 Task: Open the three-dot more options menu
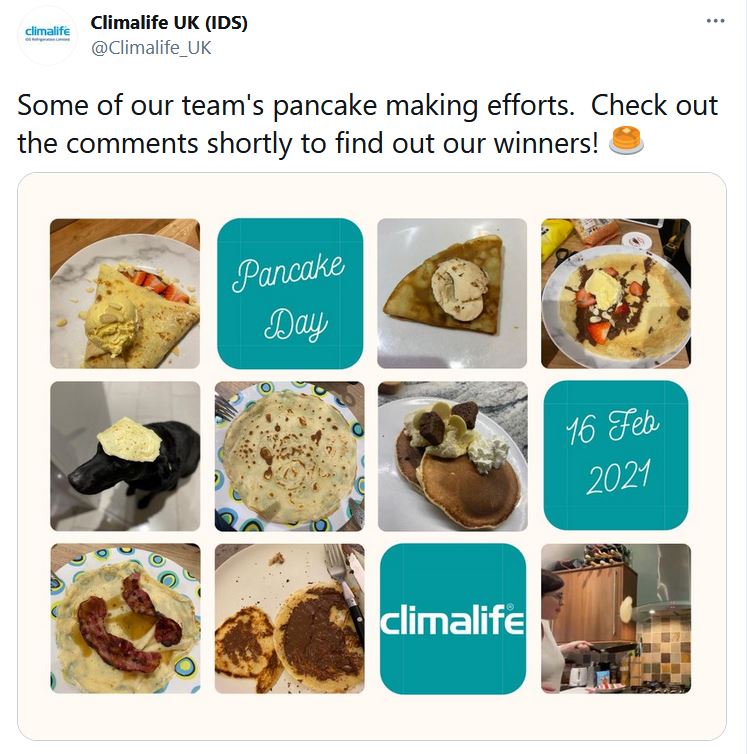tap(715, 21)
